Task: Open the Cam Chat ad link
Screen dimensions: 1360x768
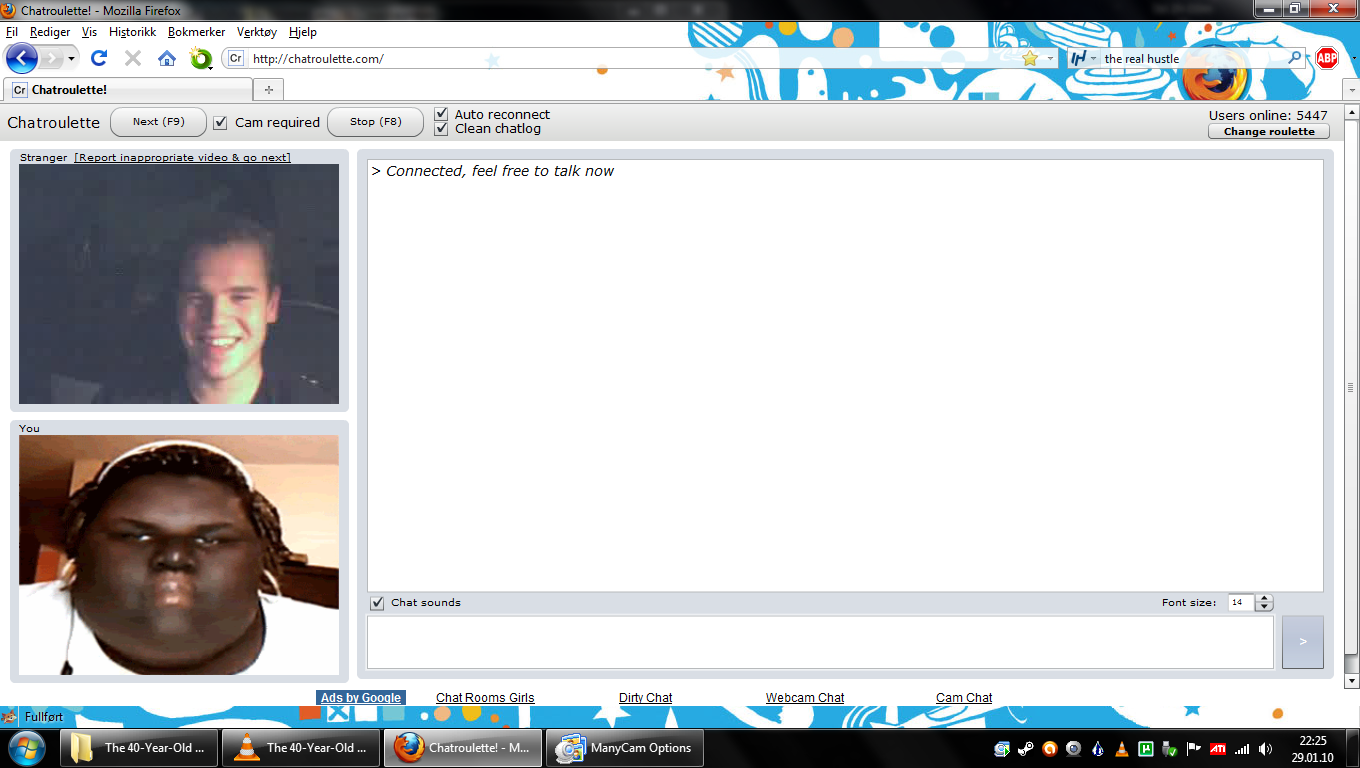Action: 964,698
